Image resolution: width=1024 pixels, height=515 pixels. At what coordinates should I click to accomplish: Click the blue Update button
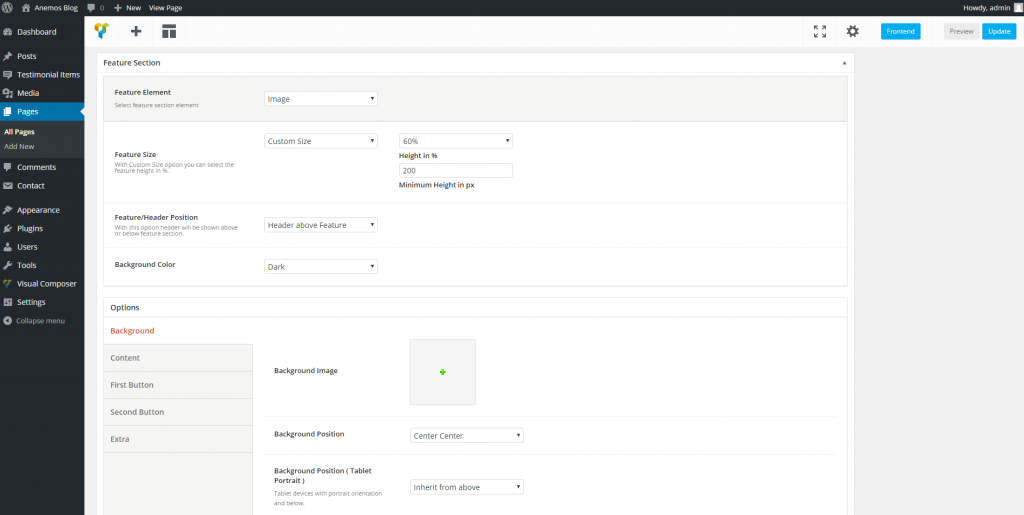998,31
